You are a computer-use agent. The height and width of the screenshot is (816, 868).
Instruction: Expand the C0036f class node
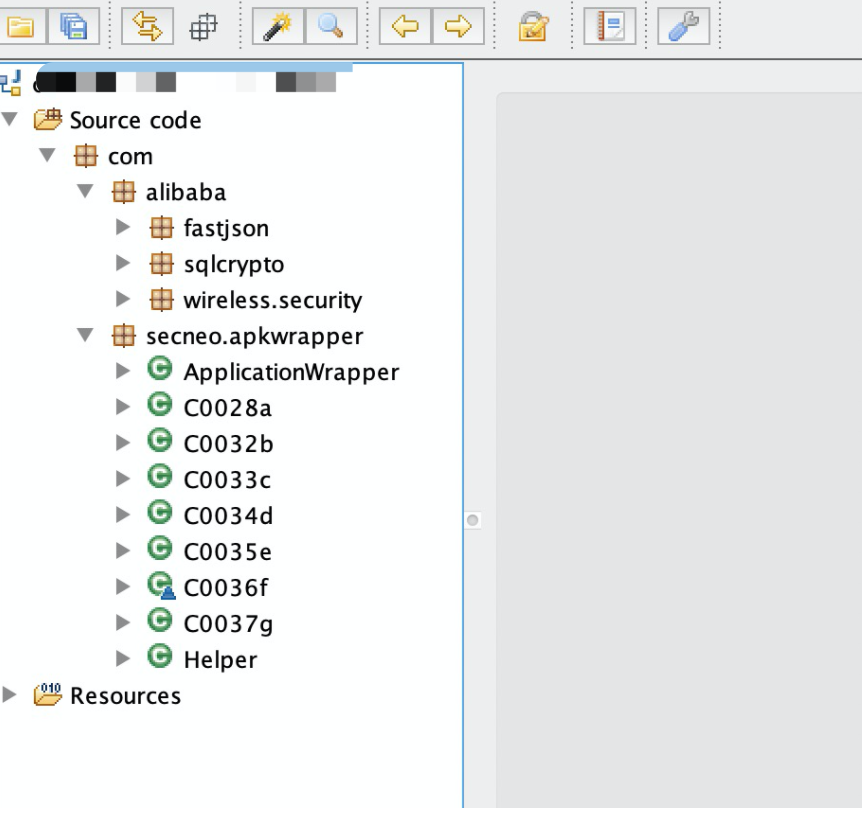123,587
